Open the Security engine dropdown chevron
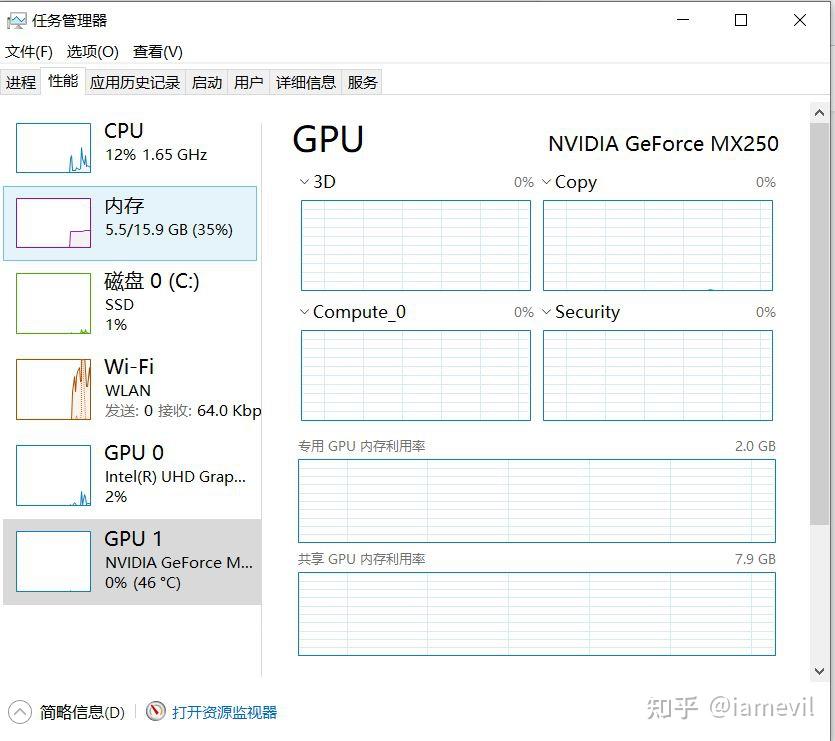This screenshot has width=835, height=741. pyautogui.click(x=546, y=312)
